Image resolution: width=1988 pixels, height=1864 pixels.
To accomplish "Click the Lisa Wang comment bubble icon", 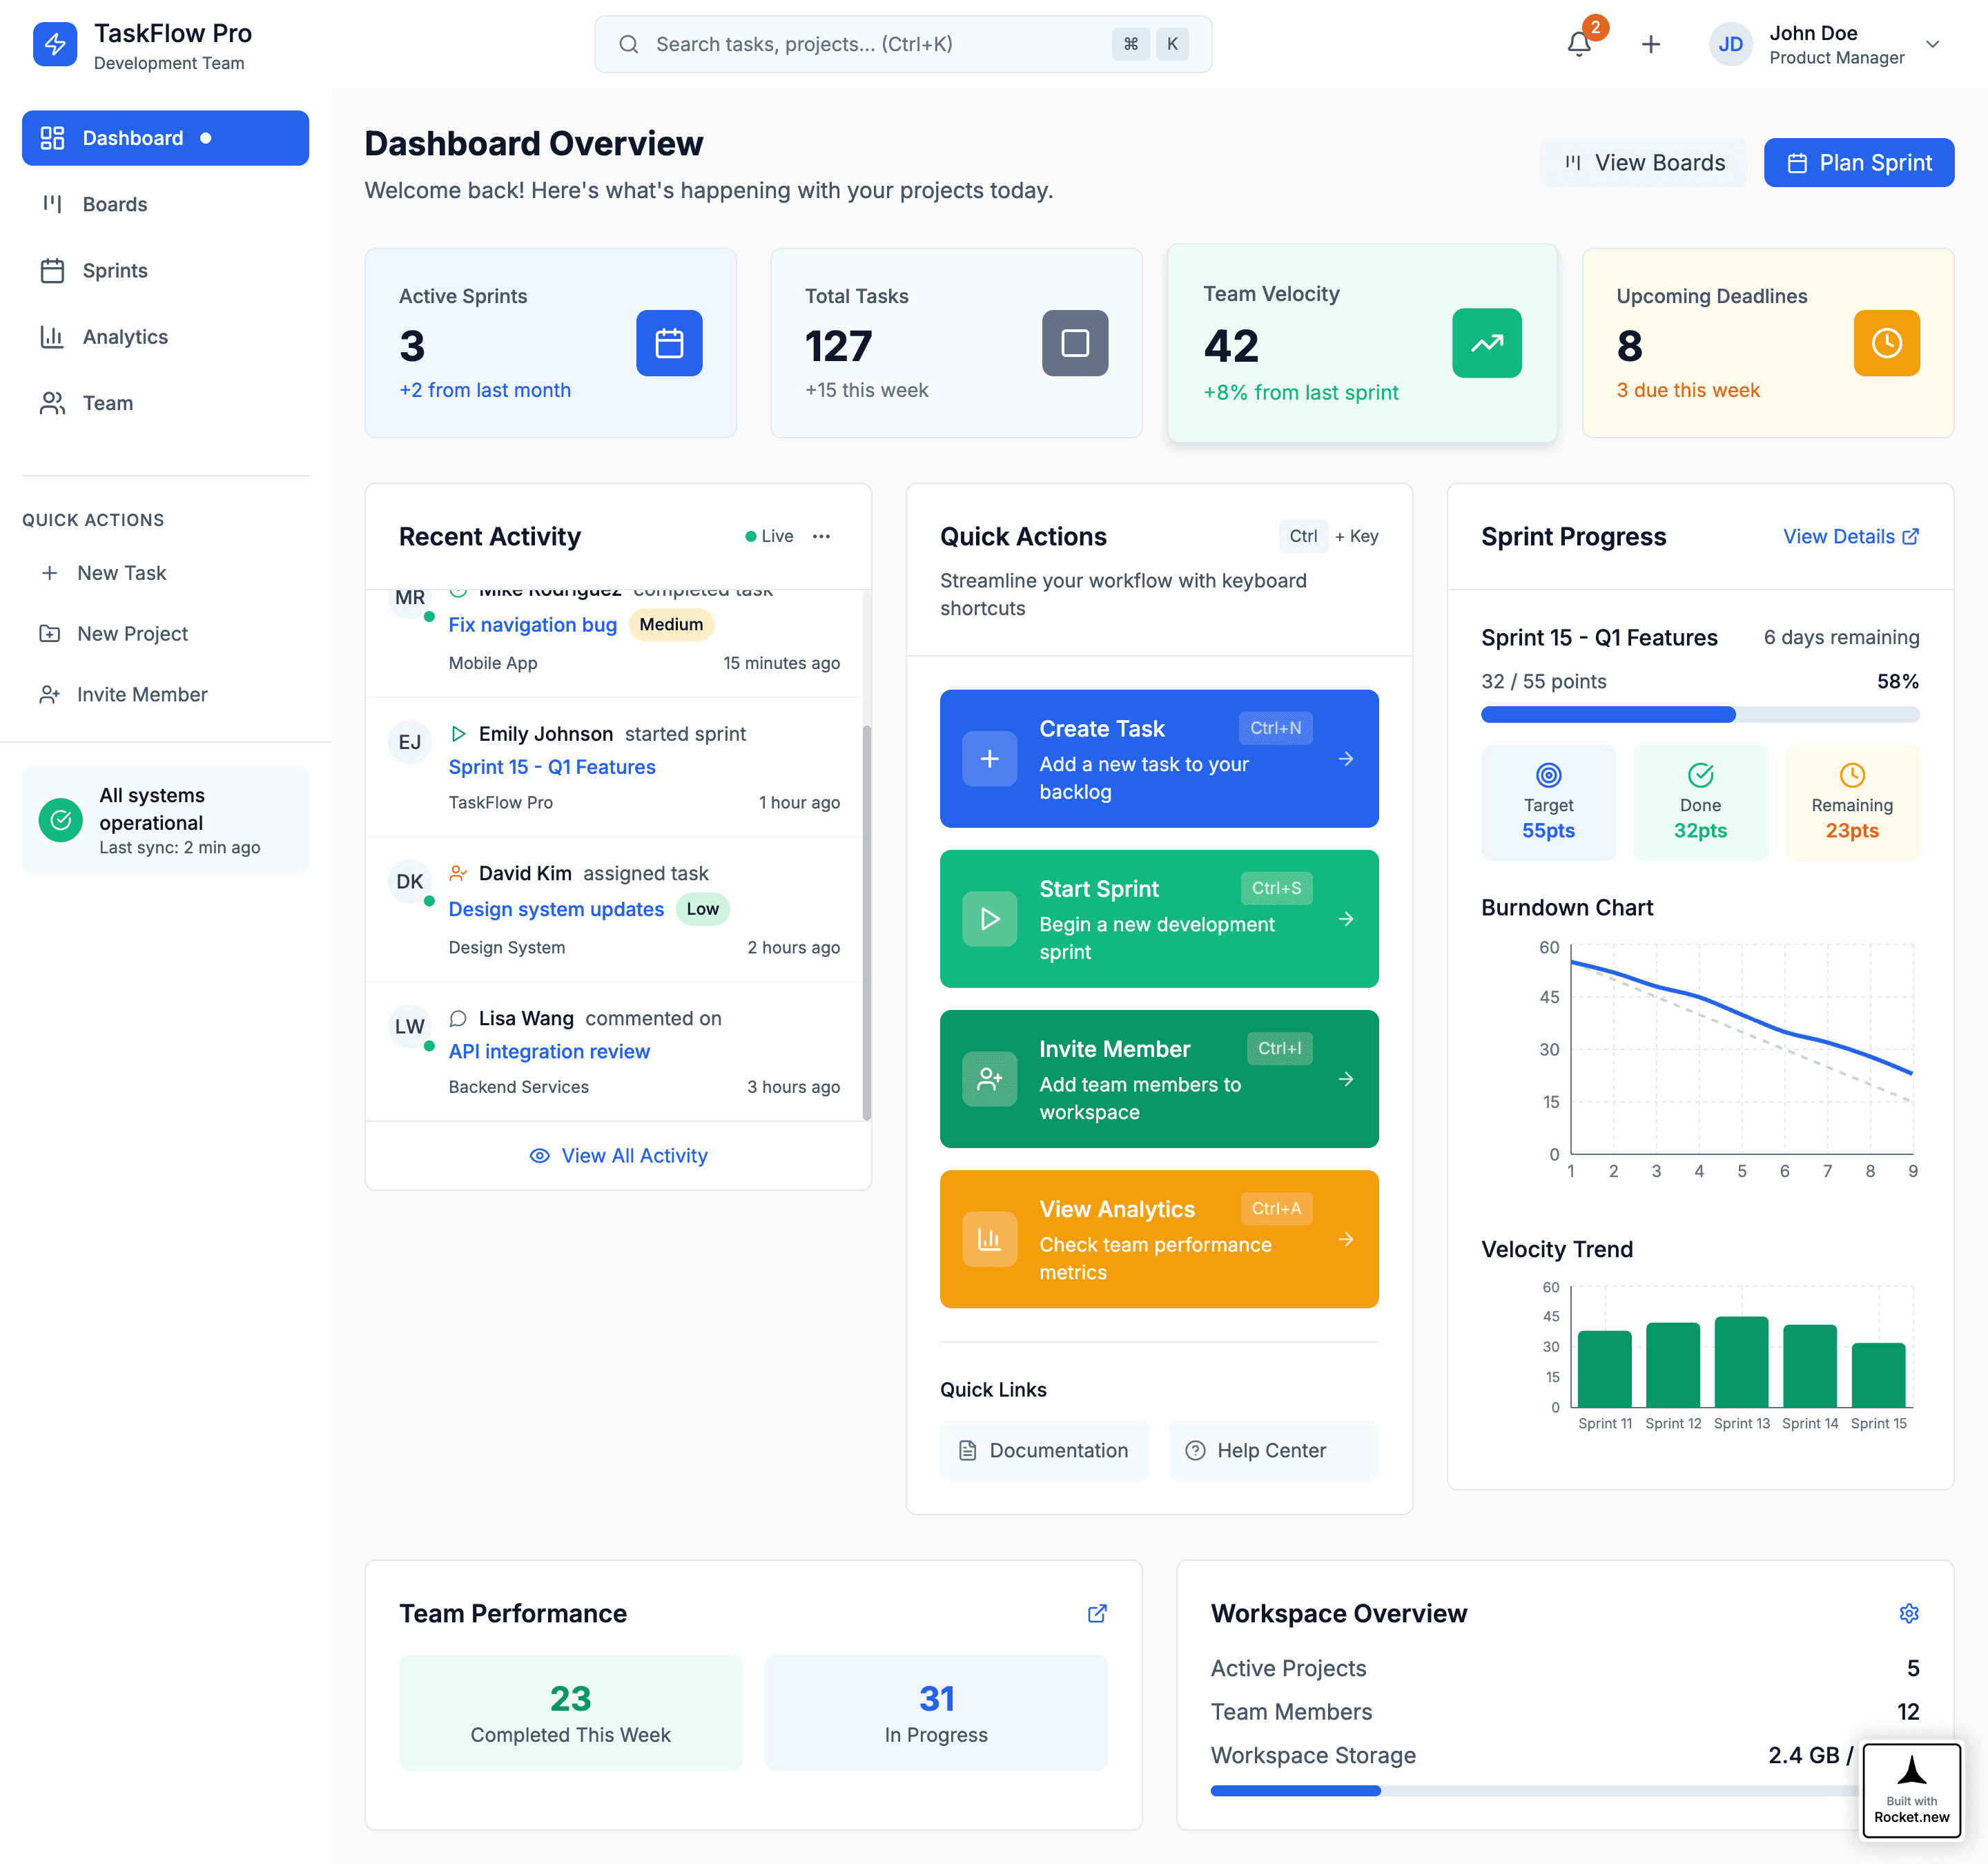I will pyautogui.click(x=458, y=1018).
